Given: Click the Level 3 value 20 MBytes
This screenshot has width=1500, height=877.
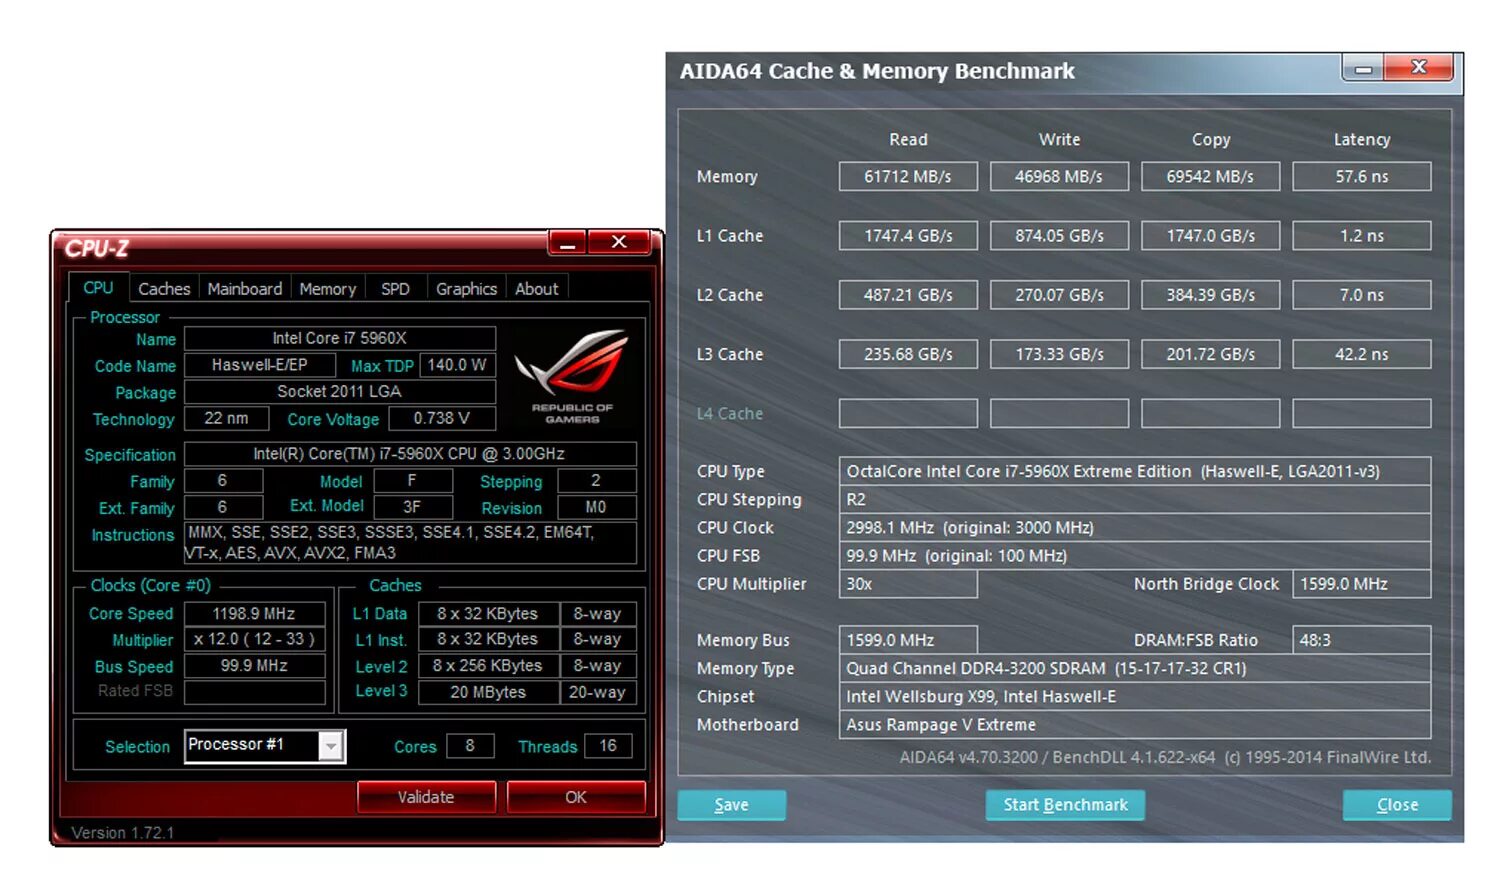Looking at the screenshot, I should tap(488, 692).
